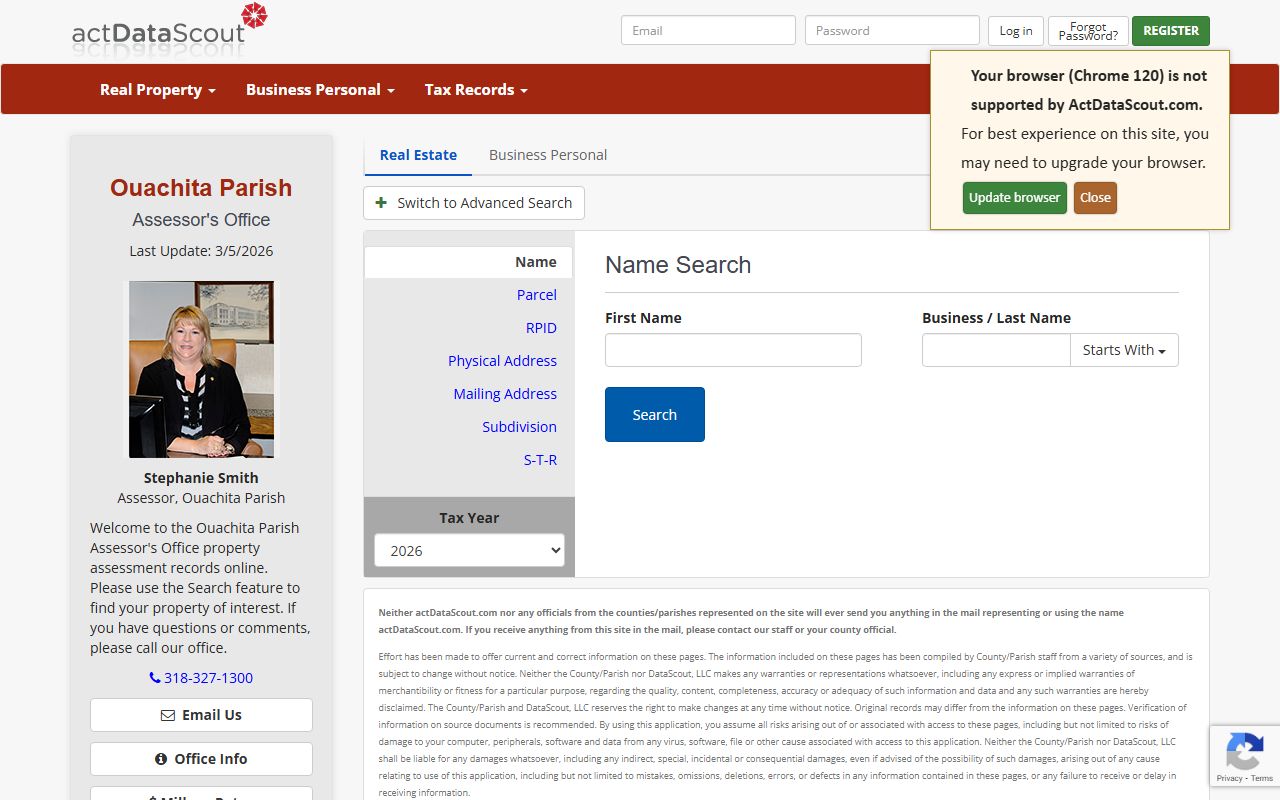Focus the Email login field
Screen dimensions: 1280x800
(x=708, y=30)
